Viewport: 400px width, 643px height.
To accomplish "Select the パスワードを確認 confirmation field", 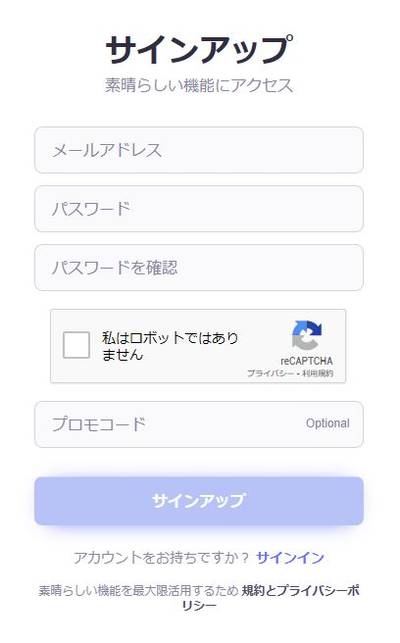I will pyautogui.click(x=199, y=268).
